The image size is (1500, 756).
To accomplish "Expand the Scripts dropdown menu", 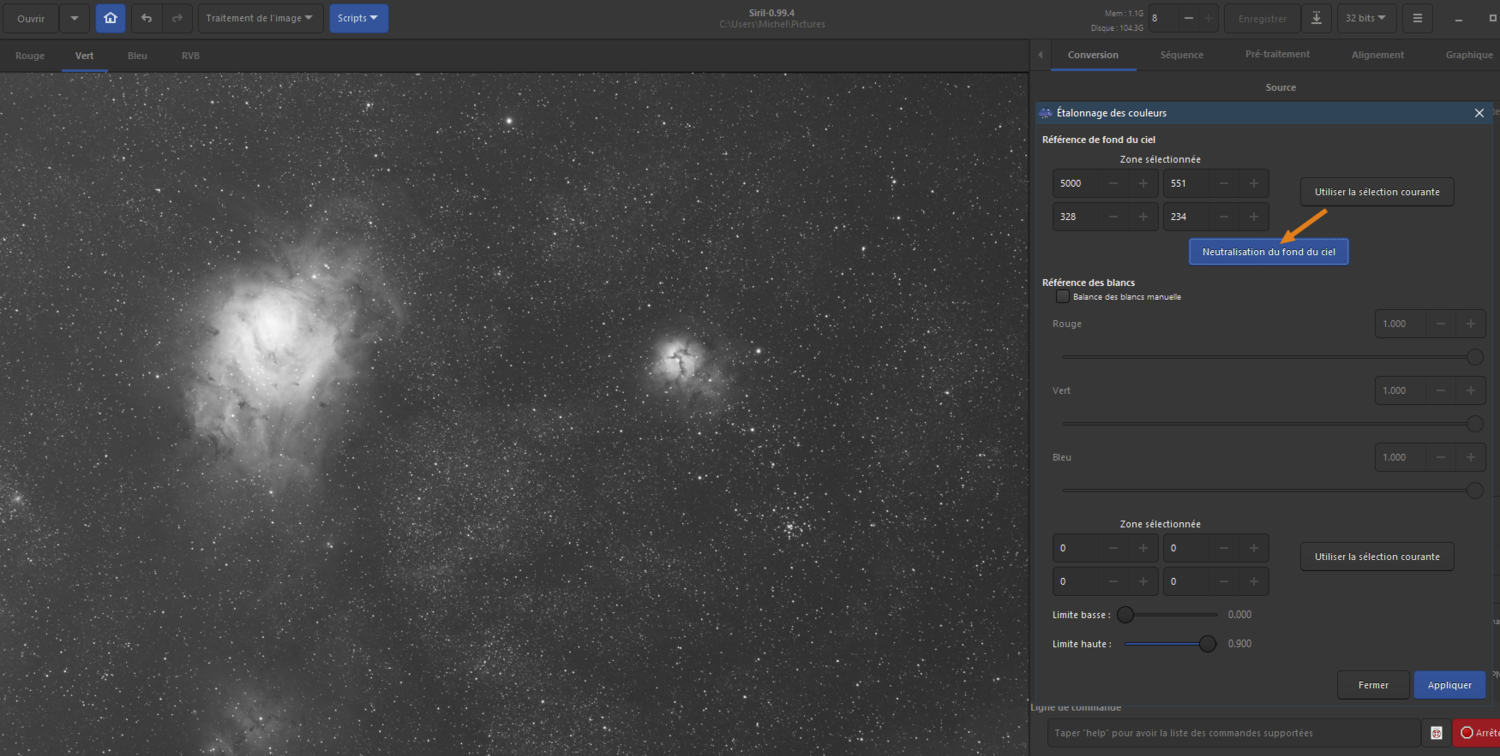I will (358, 18).
